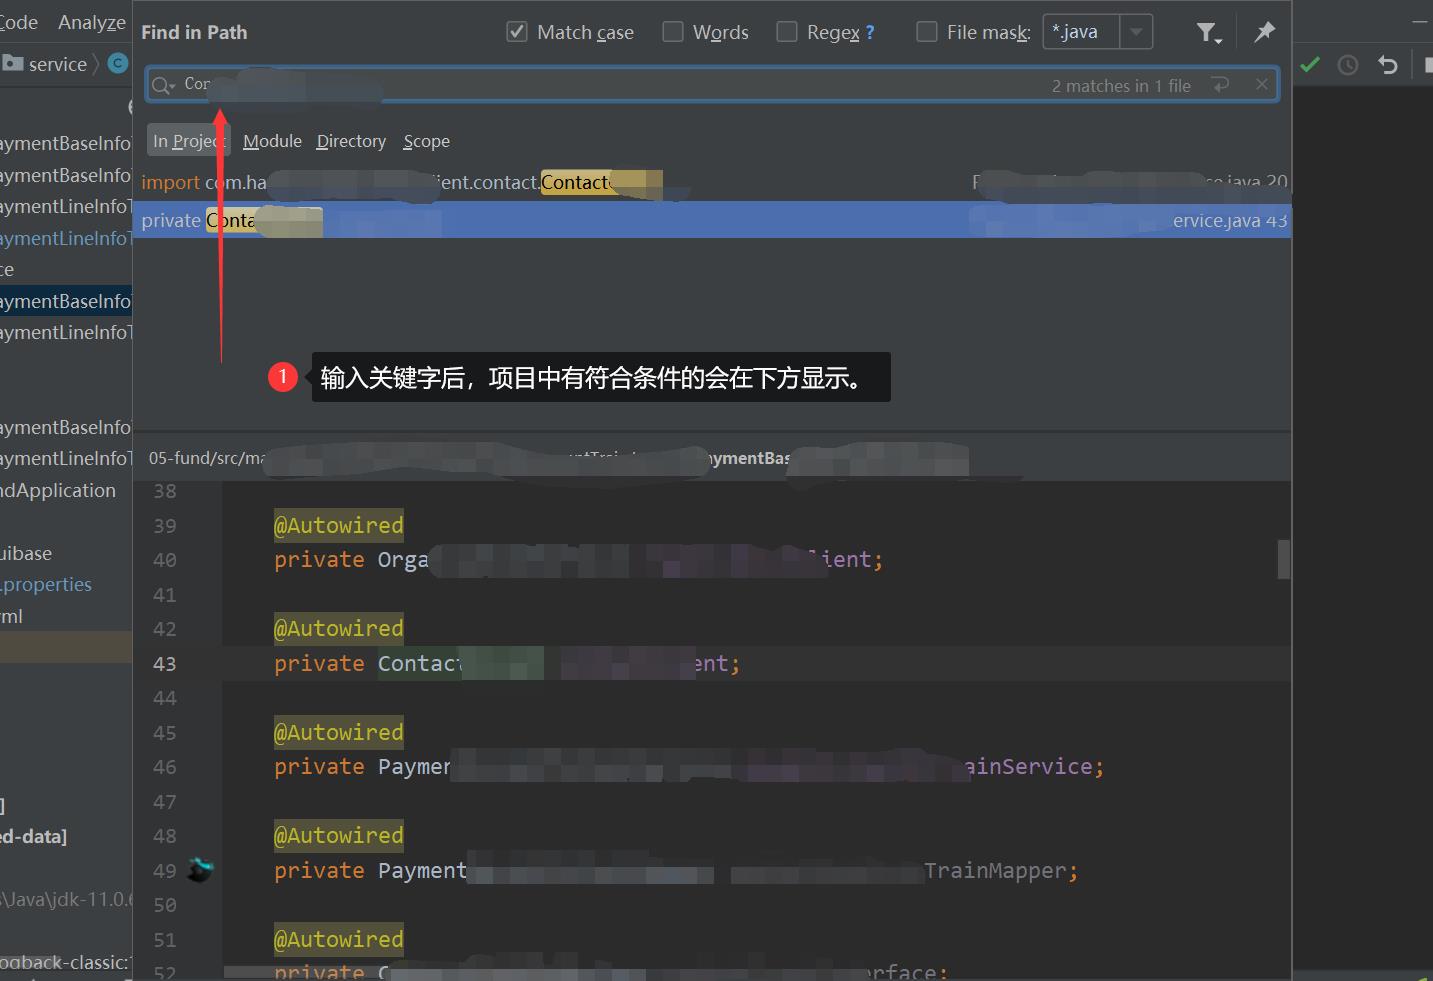Select the import result row at line 20
The width and height of the screenshot is (1433, 981).
point(712,182)
